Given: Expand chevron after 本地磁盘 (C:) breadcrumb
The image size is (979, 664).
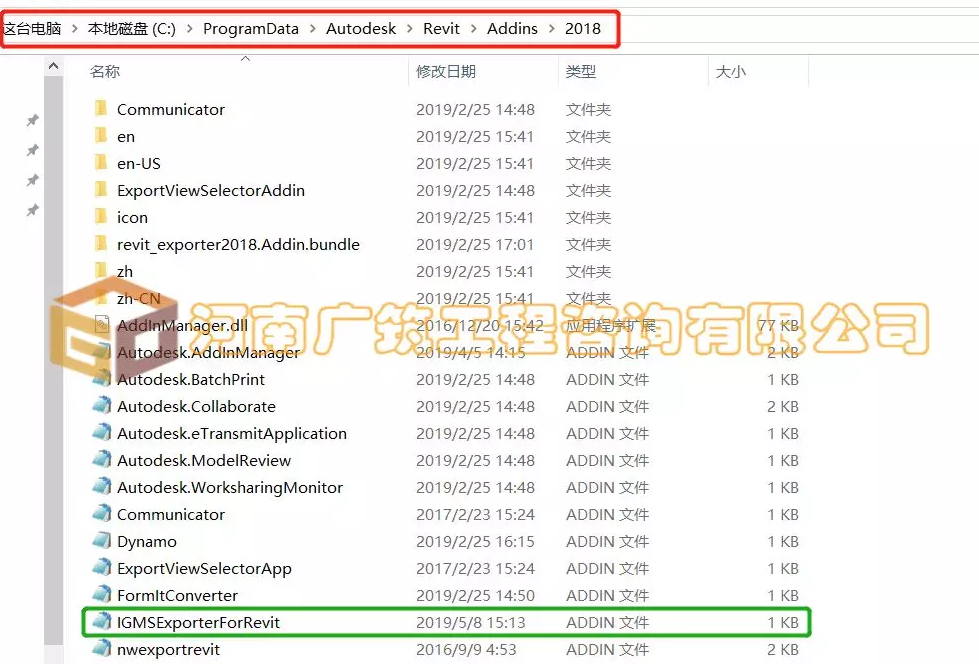Looking at the screenshot, I should coord(189,29).
